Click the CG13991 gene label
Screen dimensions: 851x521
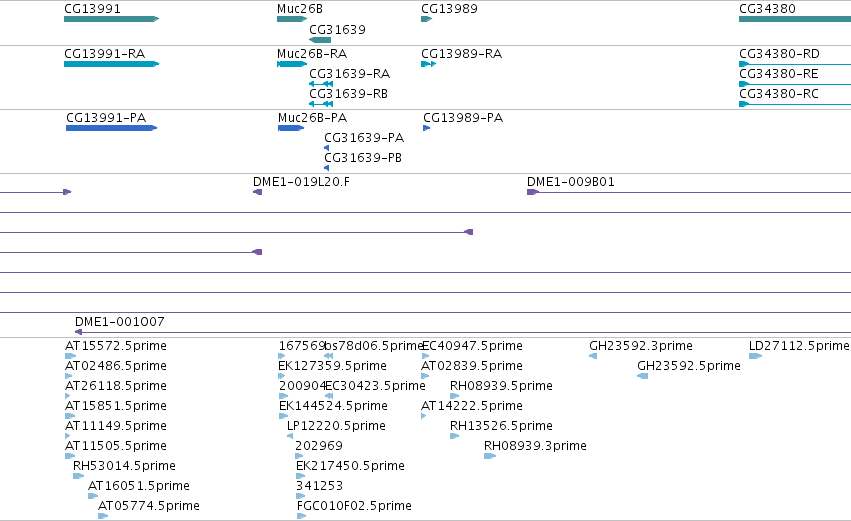92,9
